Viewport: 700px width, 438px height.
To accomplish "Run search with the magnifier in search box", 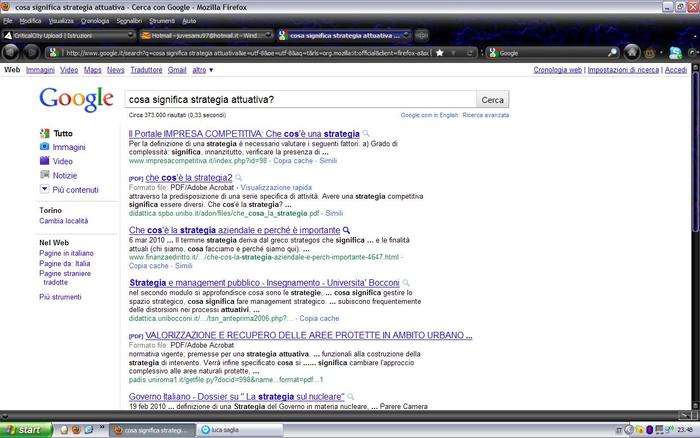I will (x=613, y=53).
